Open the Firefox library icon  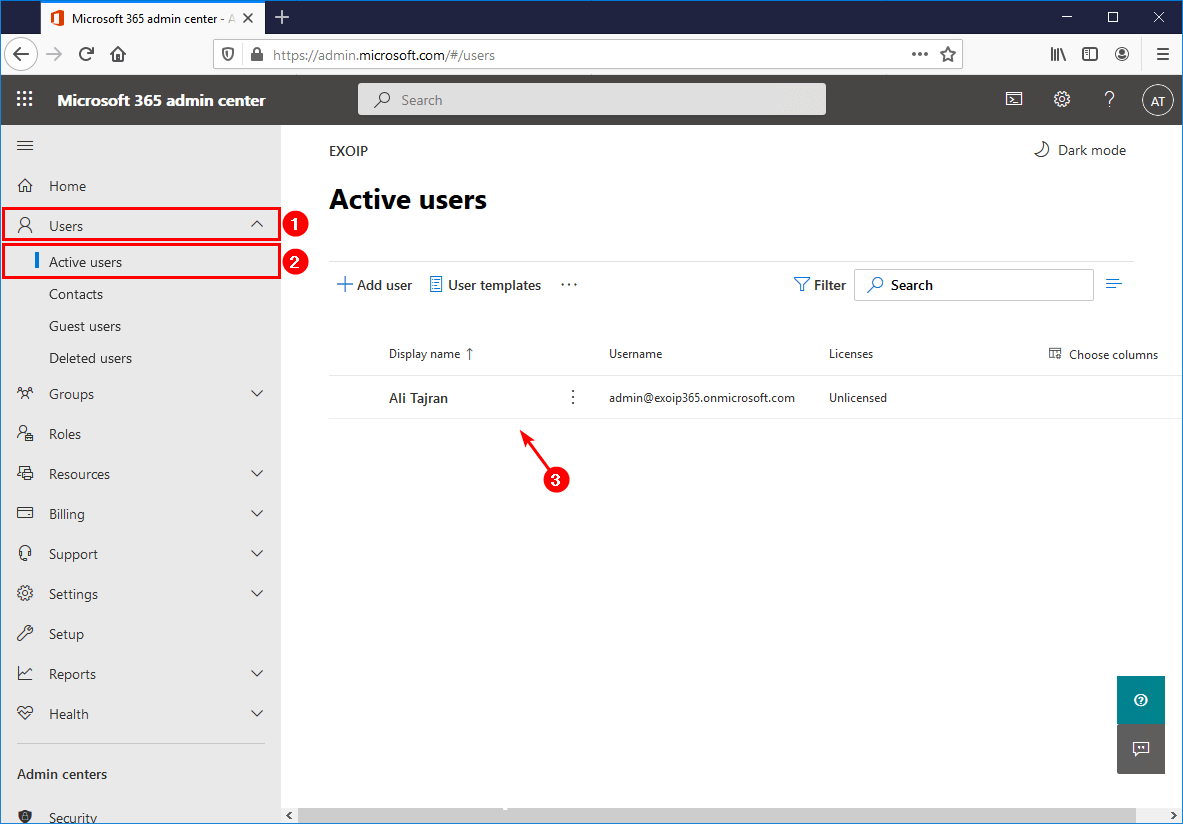pos(1059,54)
